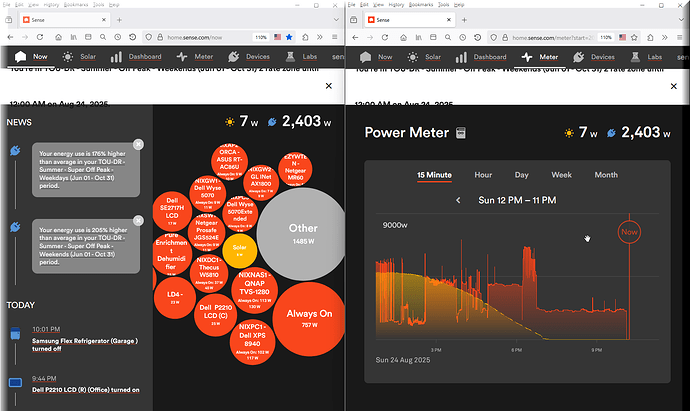Click the monitor icon next to the 9:44 PM event

(15, 382)
